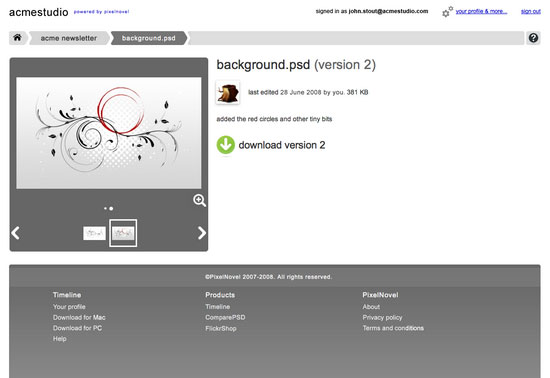Open Download for Mac footer link
Viewport: 550px width, 378px height.
[79, 317]
